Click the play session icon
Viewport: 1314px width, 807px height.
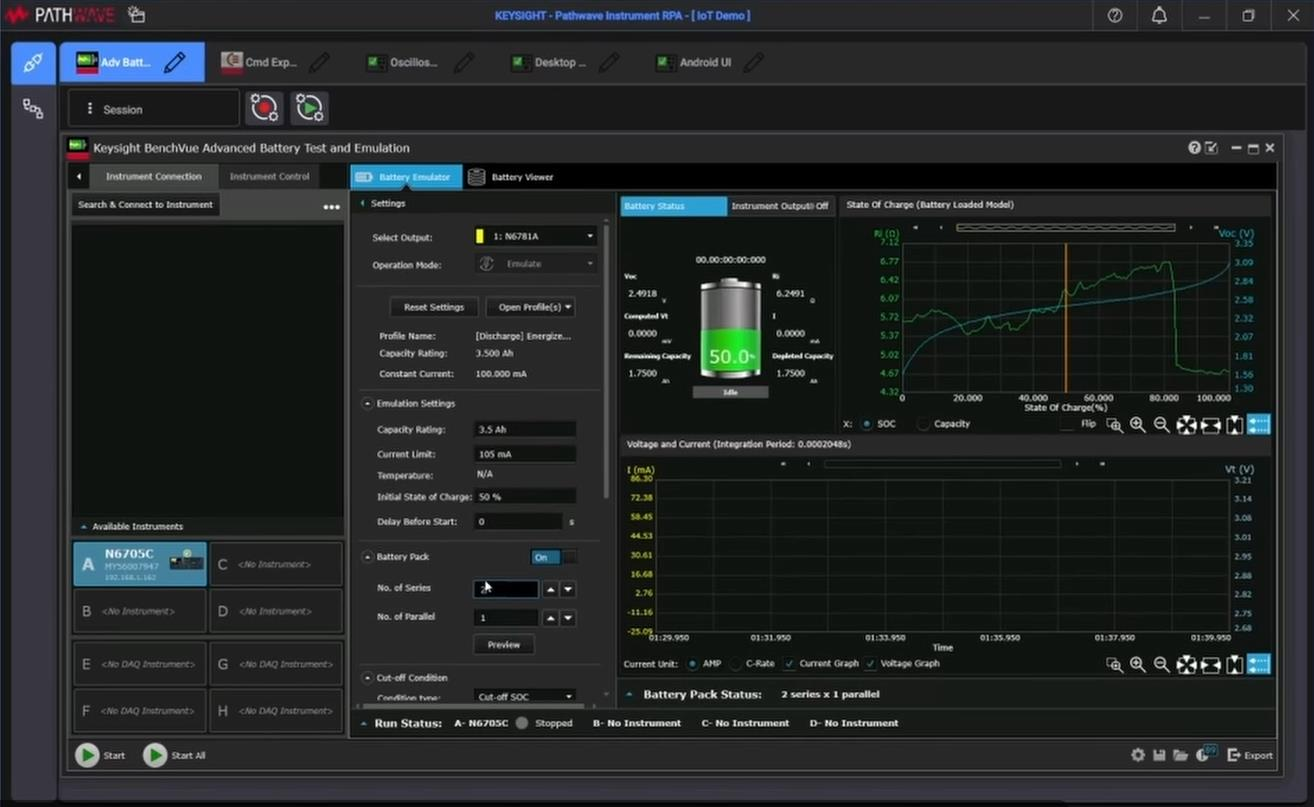[310, 108]
